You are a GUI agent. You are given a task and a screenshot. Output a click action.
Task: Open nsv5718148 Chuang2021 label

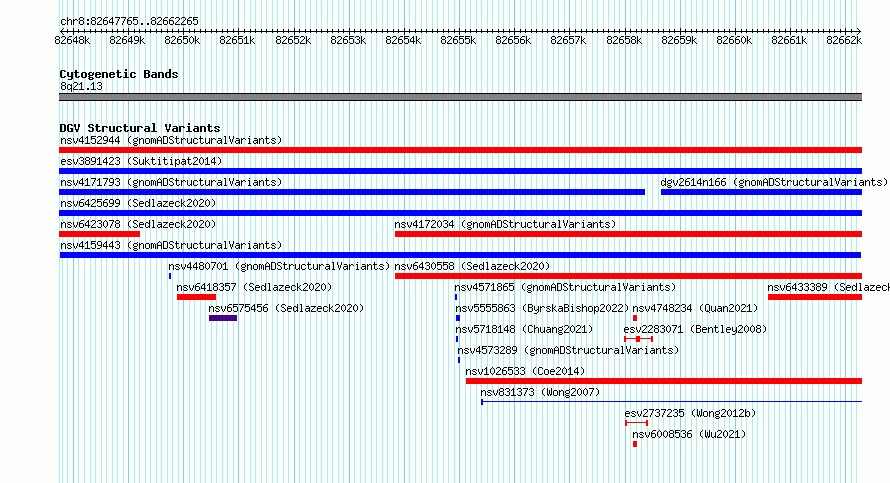[524, 329]
